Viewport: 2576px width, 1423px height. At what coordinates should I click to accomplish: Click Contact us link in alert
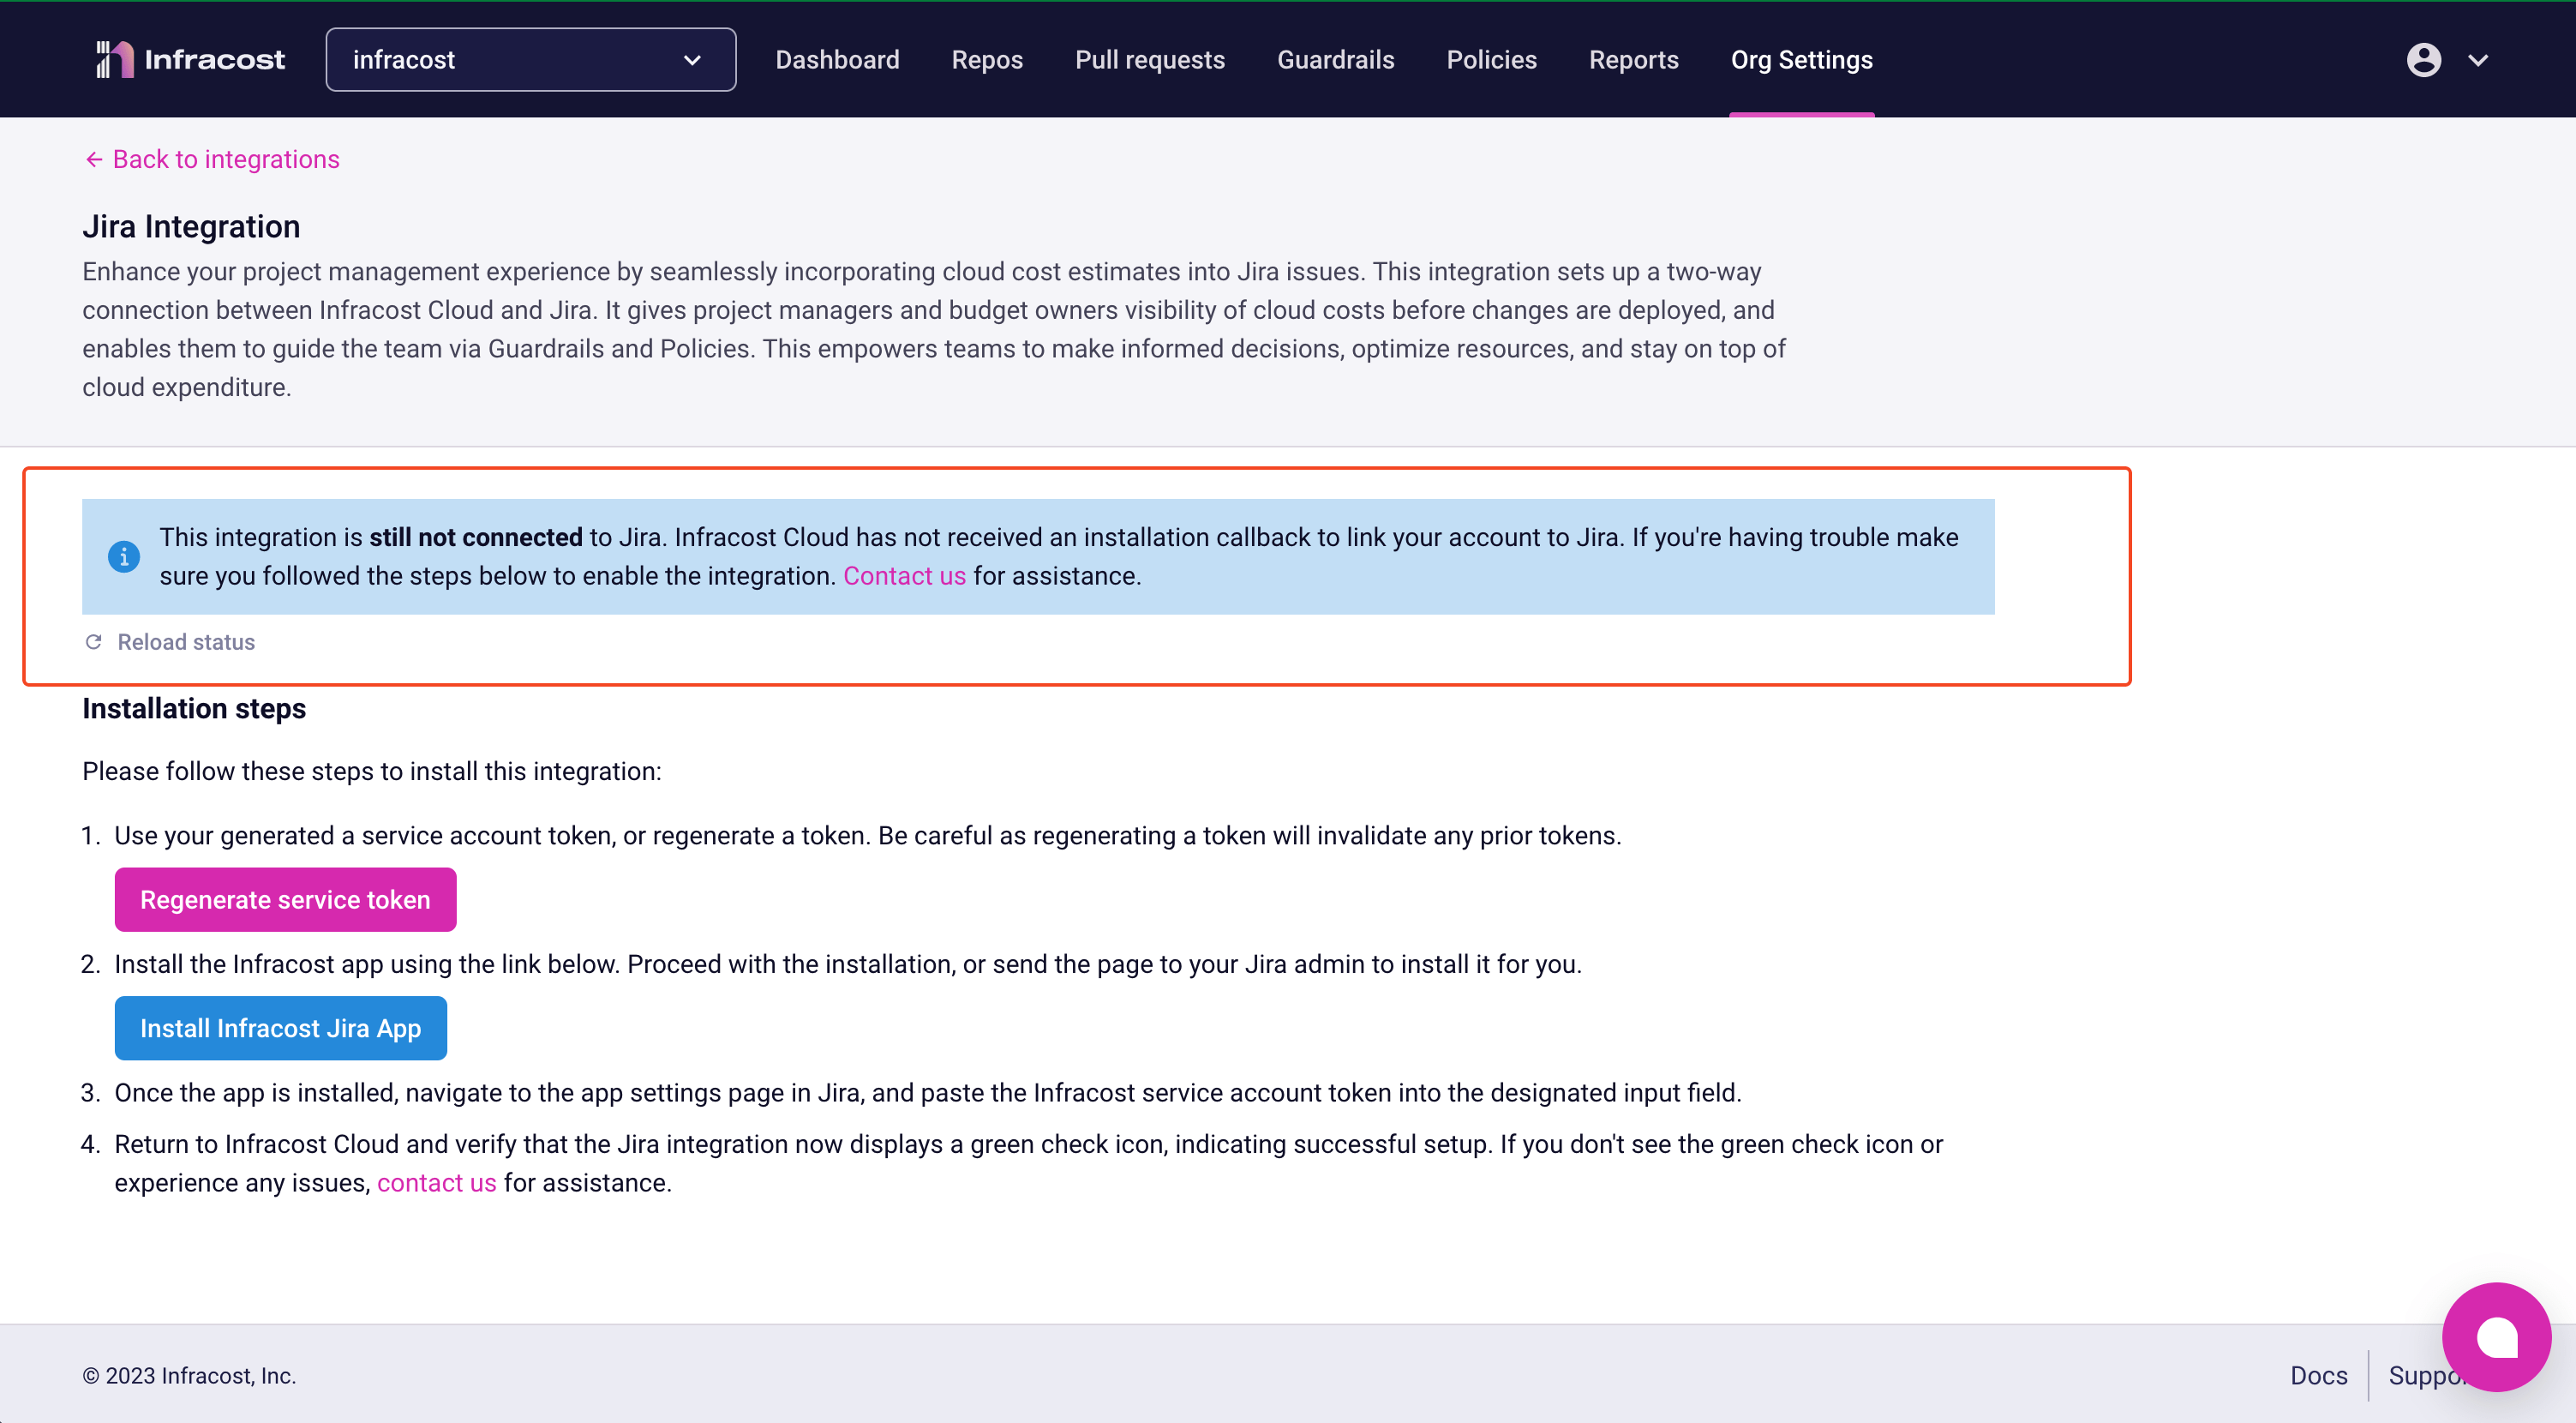tap(903, 575)
